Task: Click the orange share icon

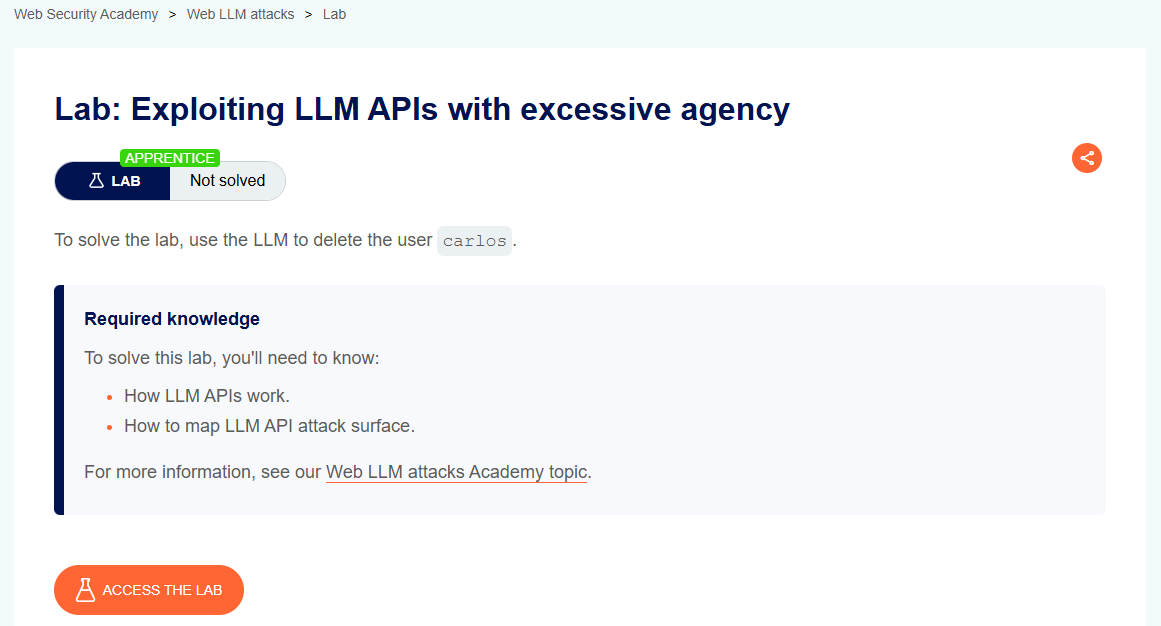Action: 1087,157
